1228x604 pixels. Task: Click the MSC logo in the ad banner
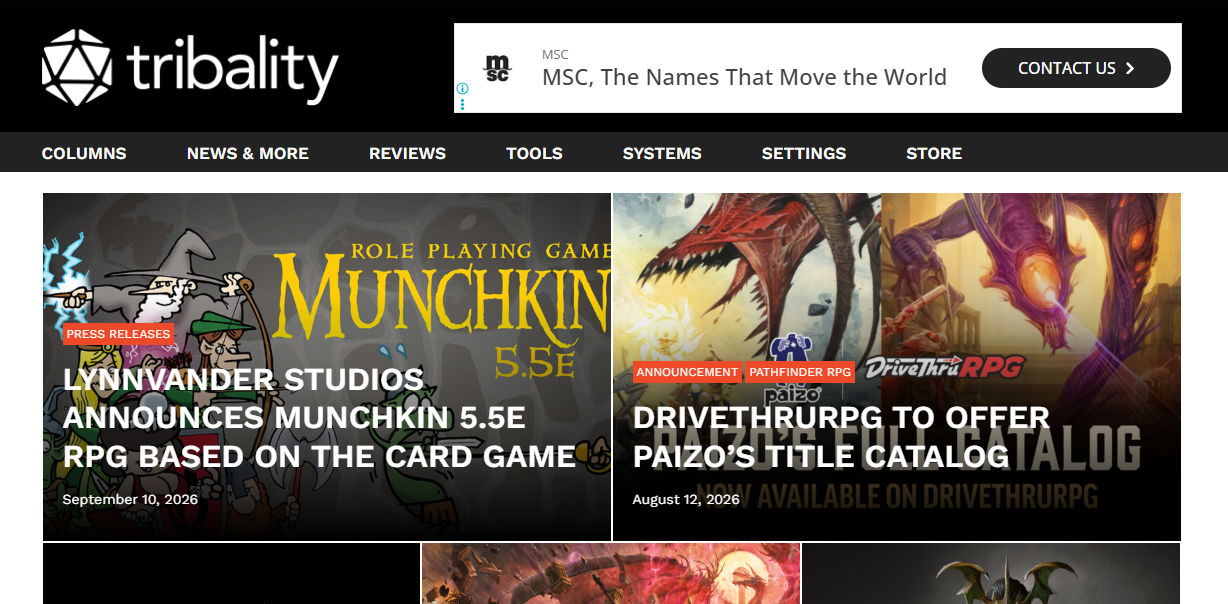(x=497, y=68)
